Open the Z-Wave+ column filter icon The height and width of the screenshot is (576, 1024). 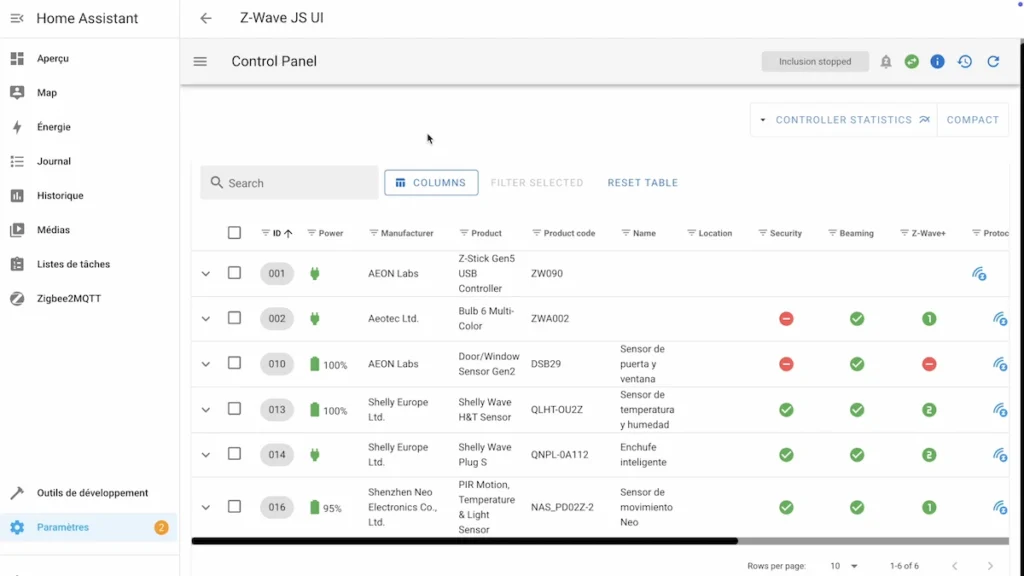904,233
